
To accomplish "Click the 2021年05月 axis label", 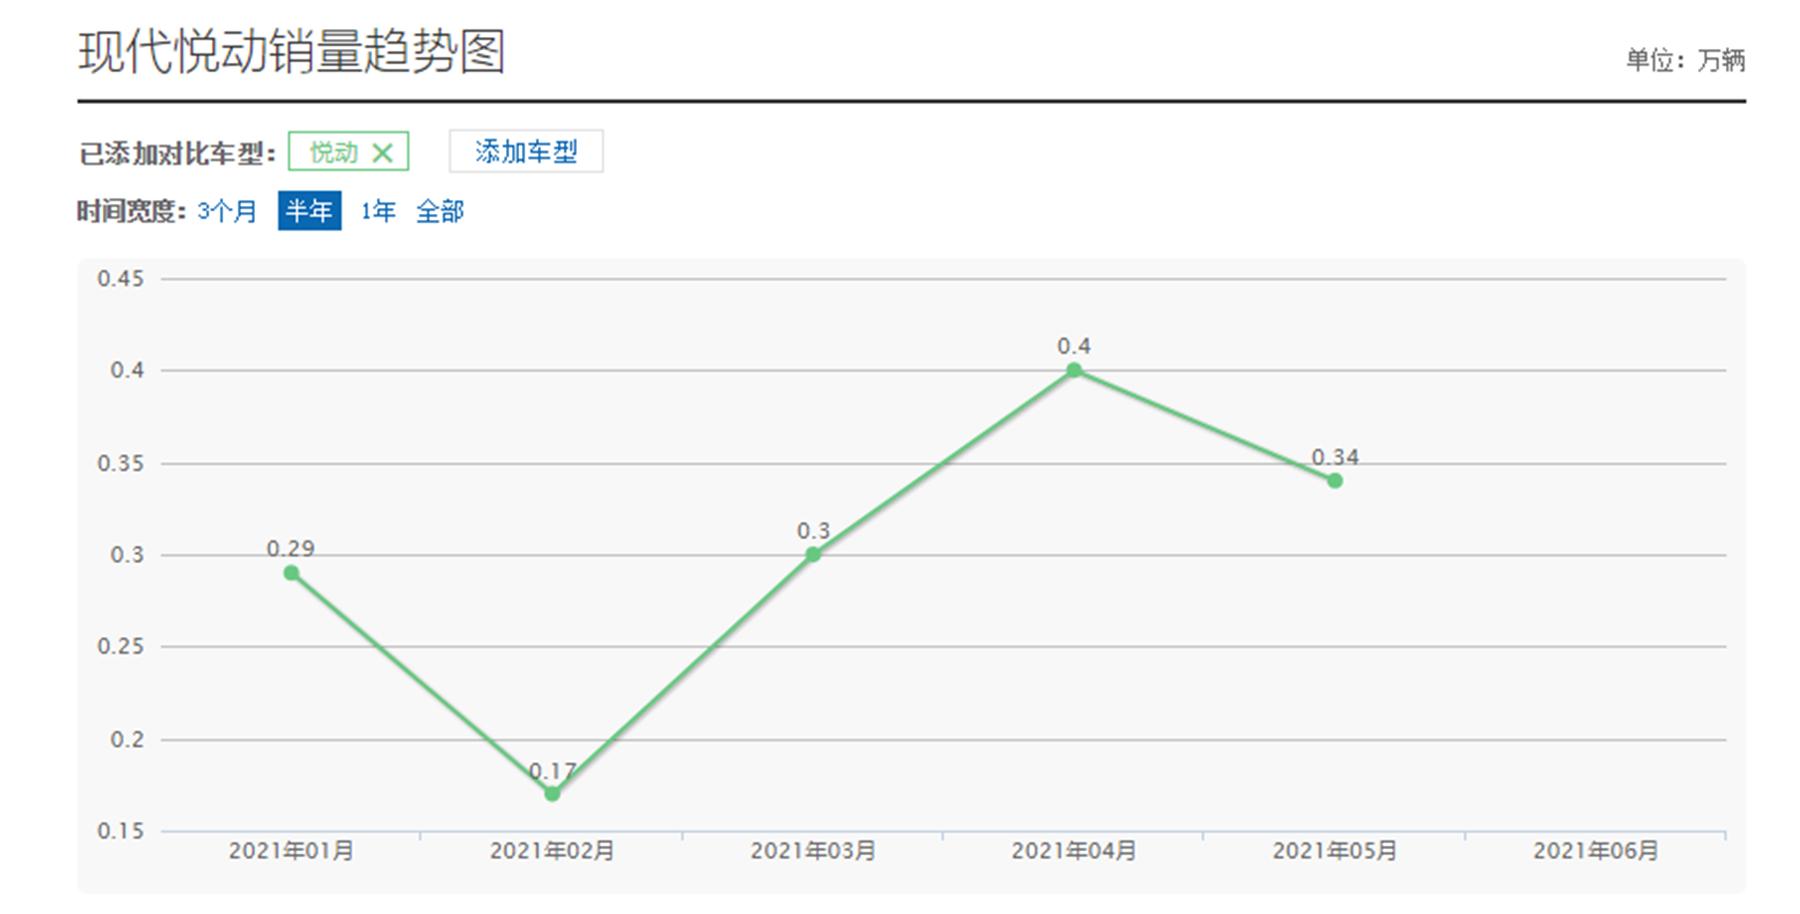I will 1335,851.
